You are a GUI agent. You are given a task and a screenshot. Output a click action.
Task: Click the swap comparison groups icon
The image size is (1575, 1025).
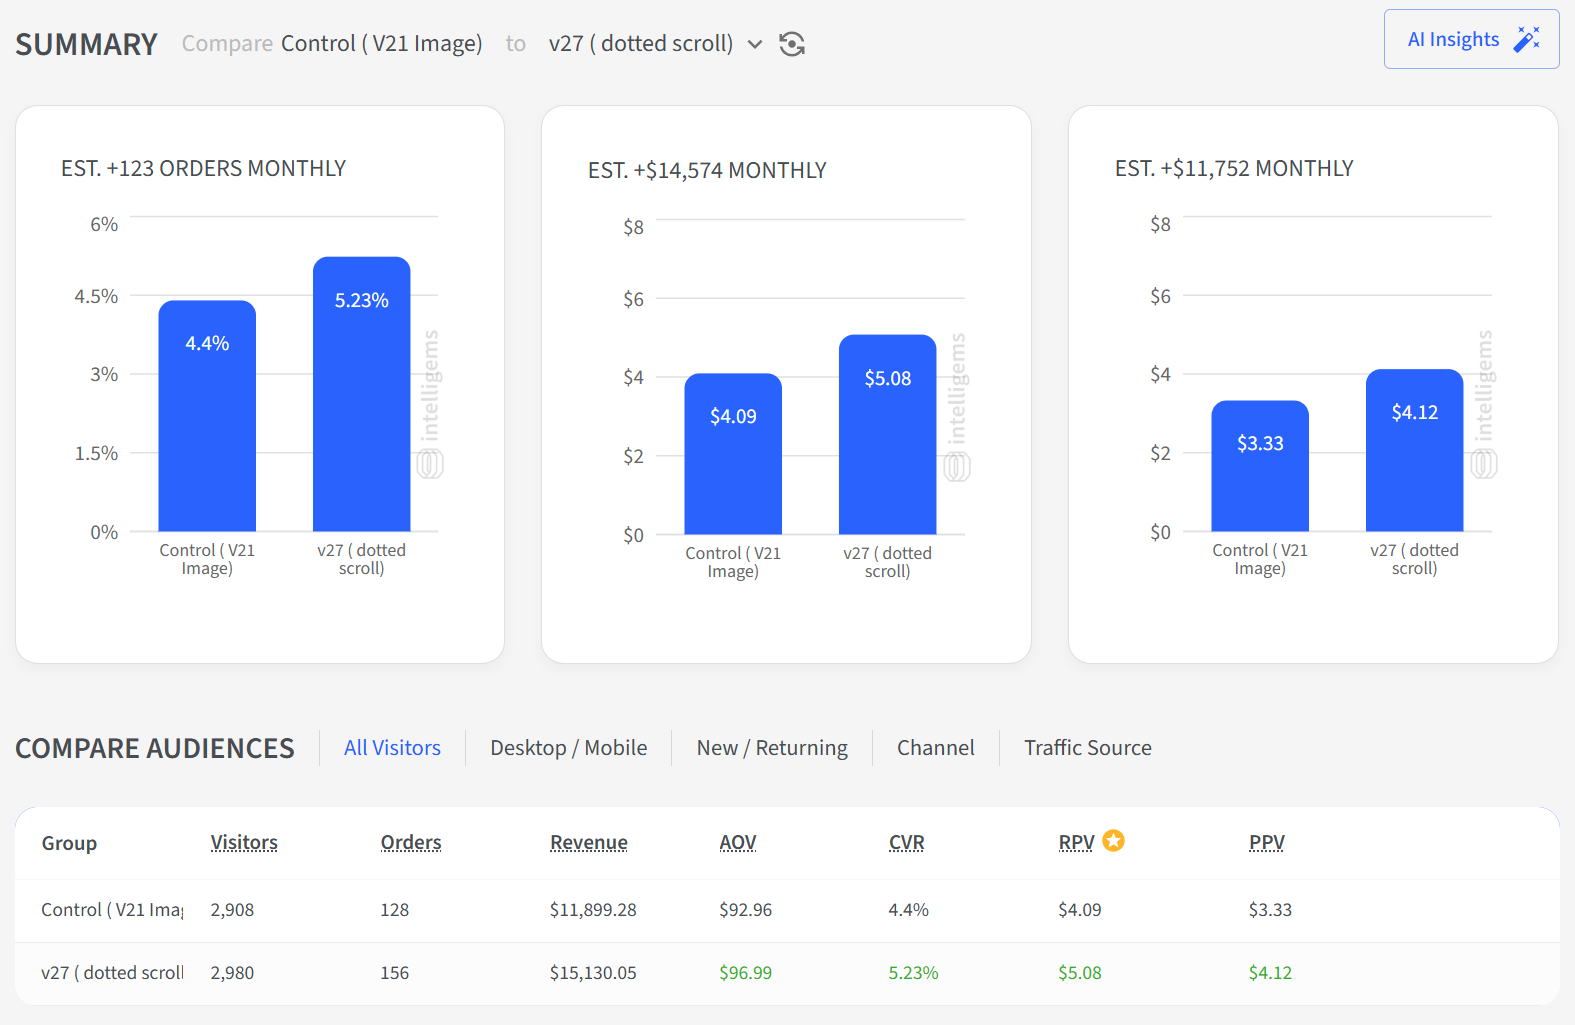(x=791, y=44)
